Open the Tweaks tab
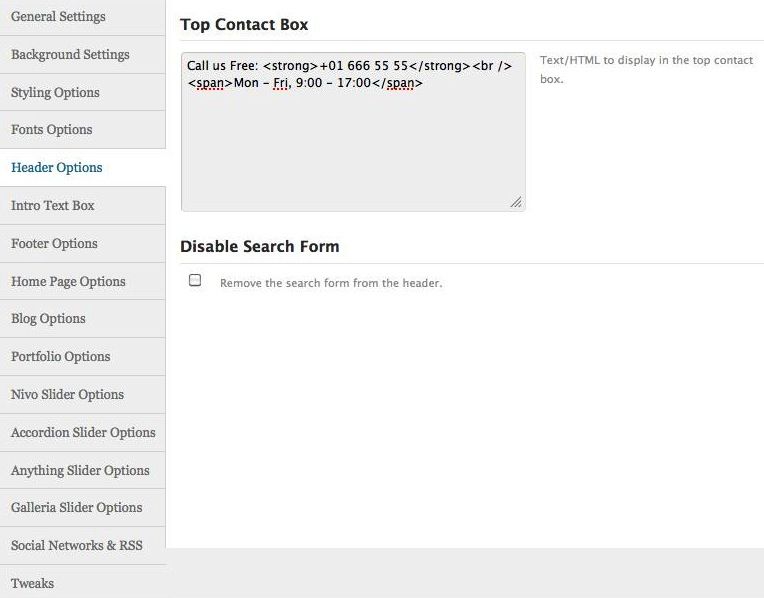Viewport: 764px width, 598px height. pos(32,583)
